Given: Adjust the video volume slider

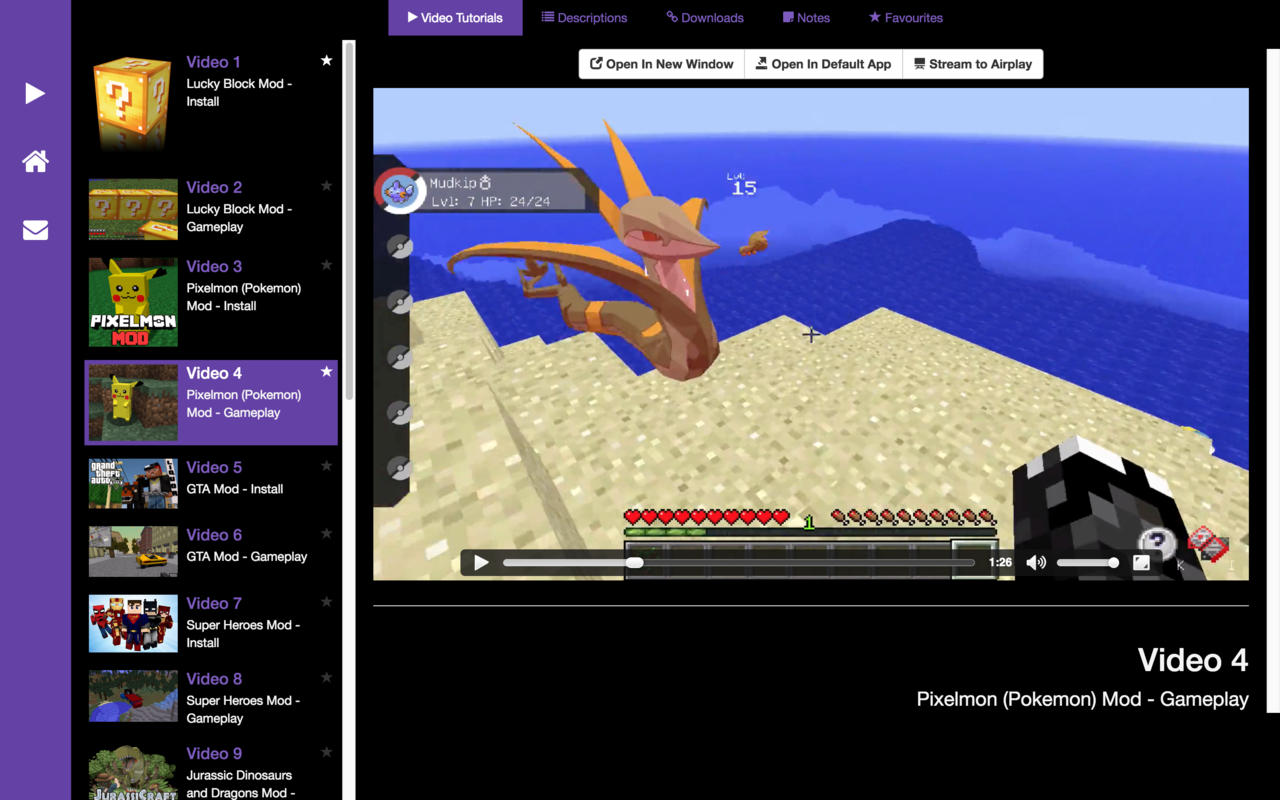Looking at the screenshot, I should [1086, 563].
